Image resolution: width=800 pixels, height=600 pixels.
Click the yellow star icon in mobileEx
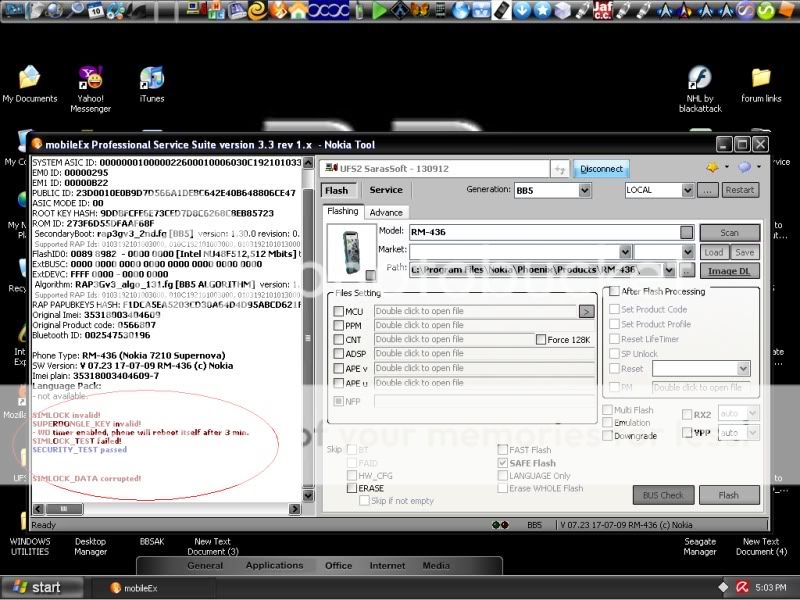click(x=712, y=167)
